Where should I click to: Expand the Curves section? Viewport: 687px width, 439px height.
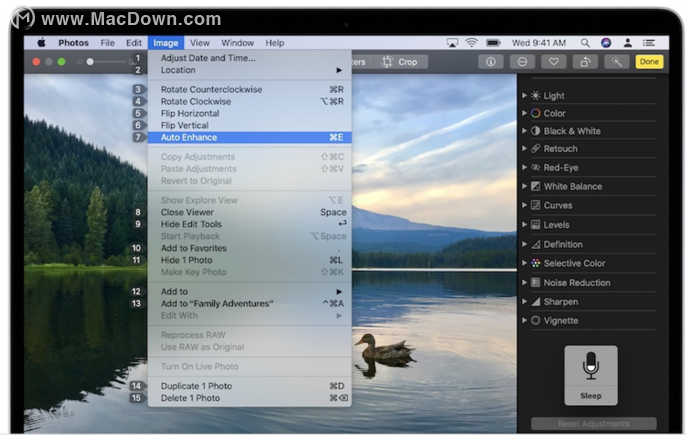coord(524,205)
